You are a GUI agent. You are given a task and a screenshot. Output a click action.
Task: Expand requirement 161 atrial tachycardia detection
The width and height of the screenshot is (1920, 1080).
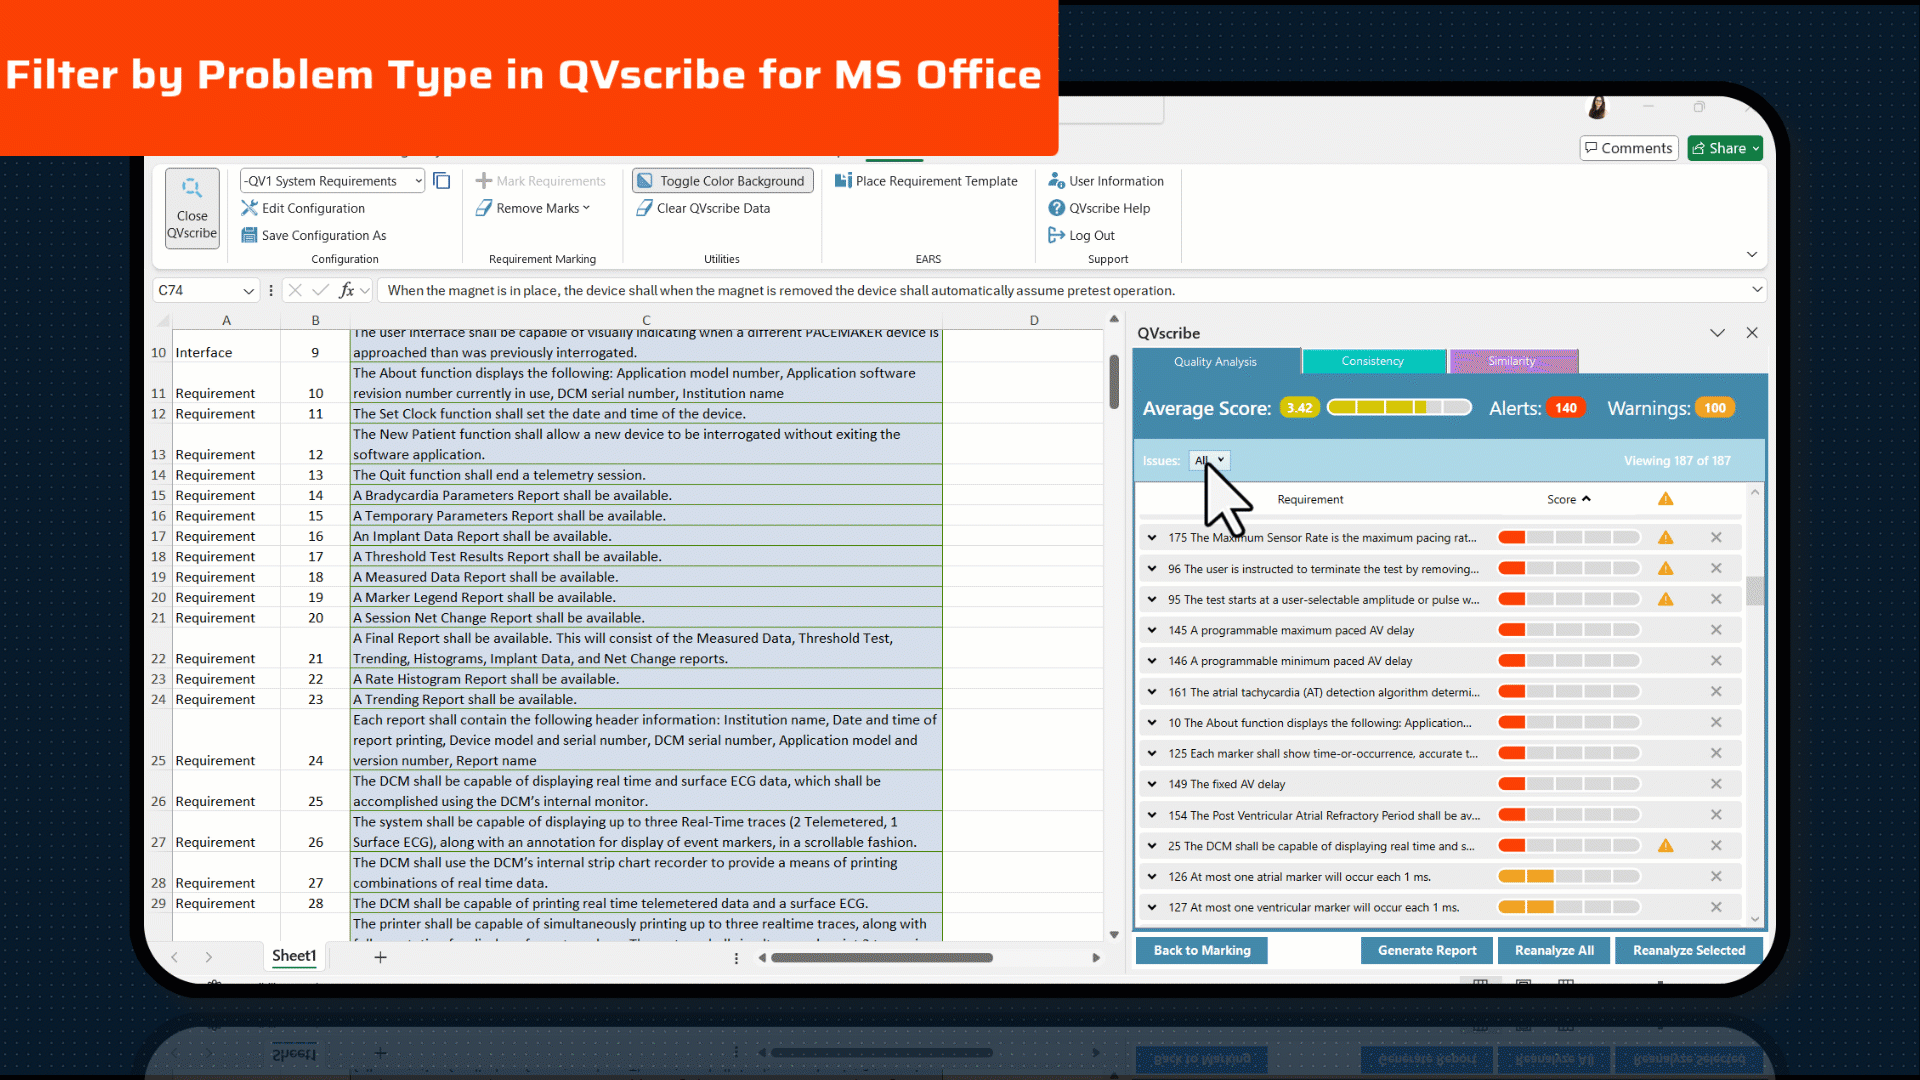pos(1152,692)
